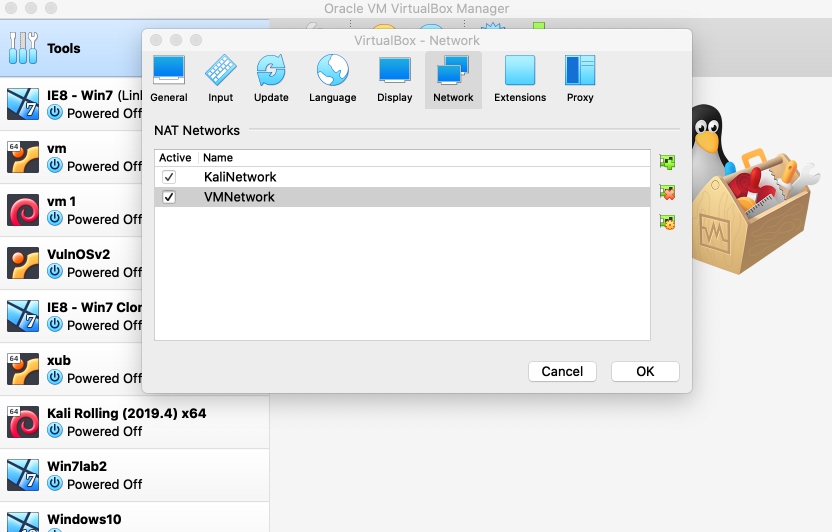Click xub Powered Off status icon
This screenshot has width=832, height=532.
point(55,378)
